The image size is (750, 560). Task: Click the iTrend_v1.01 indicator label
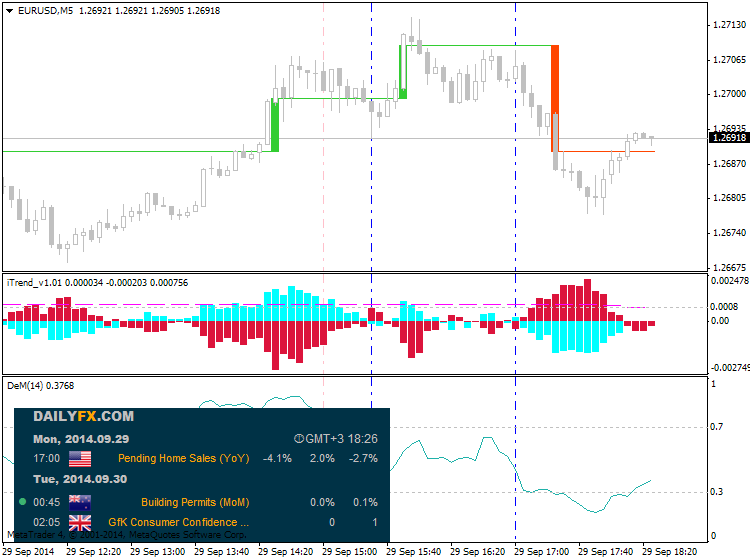(34, 283)
